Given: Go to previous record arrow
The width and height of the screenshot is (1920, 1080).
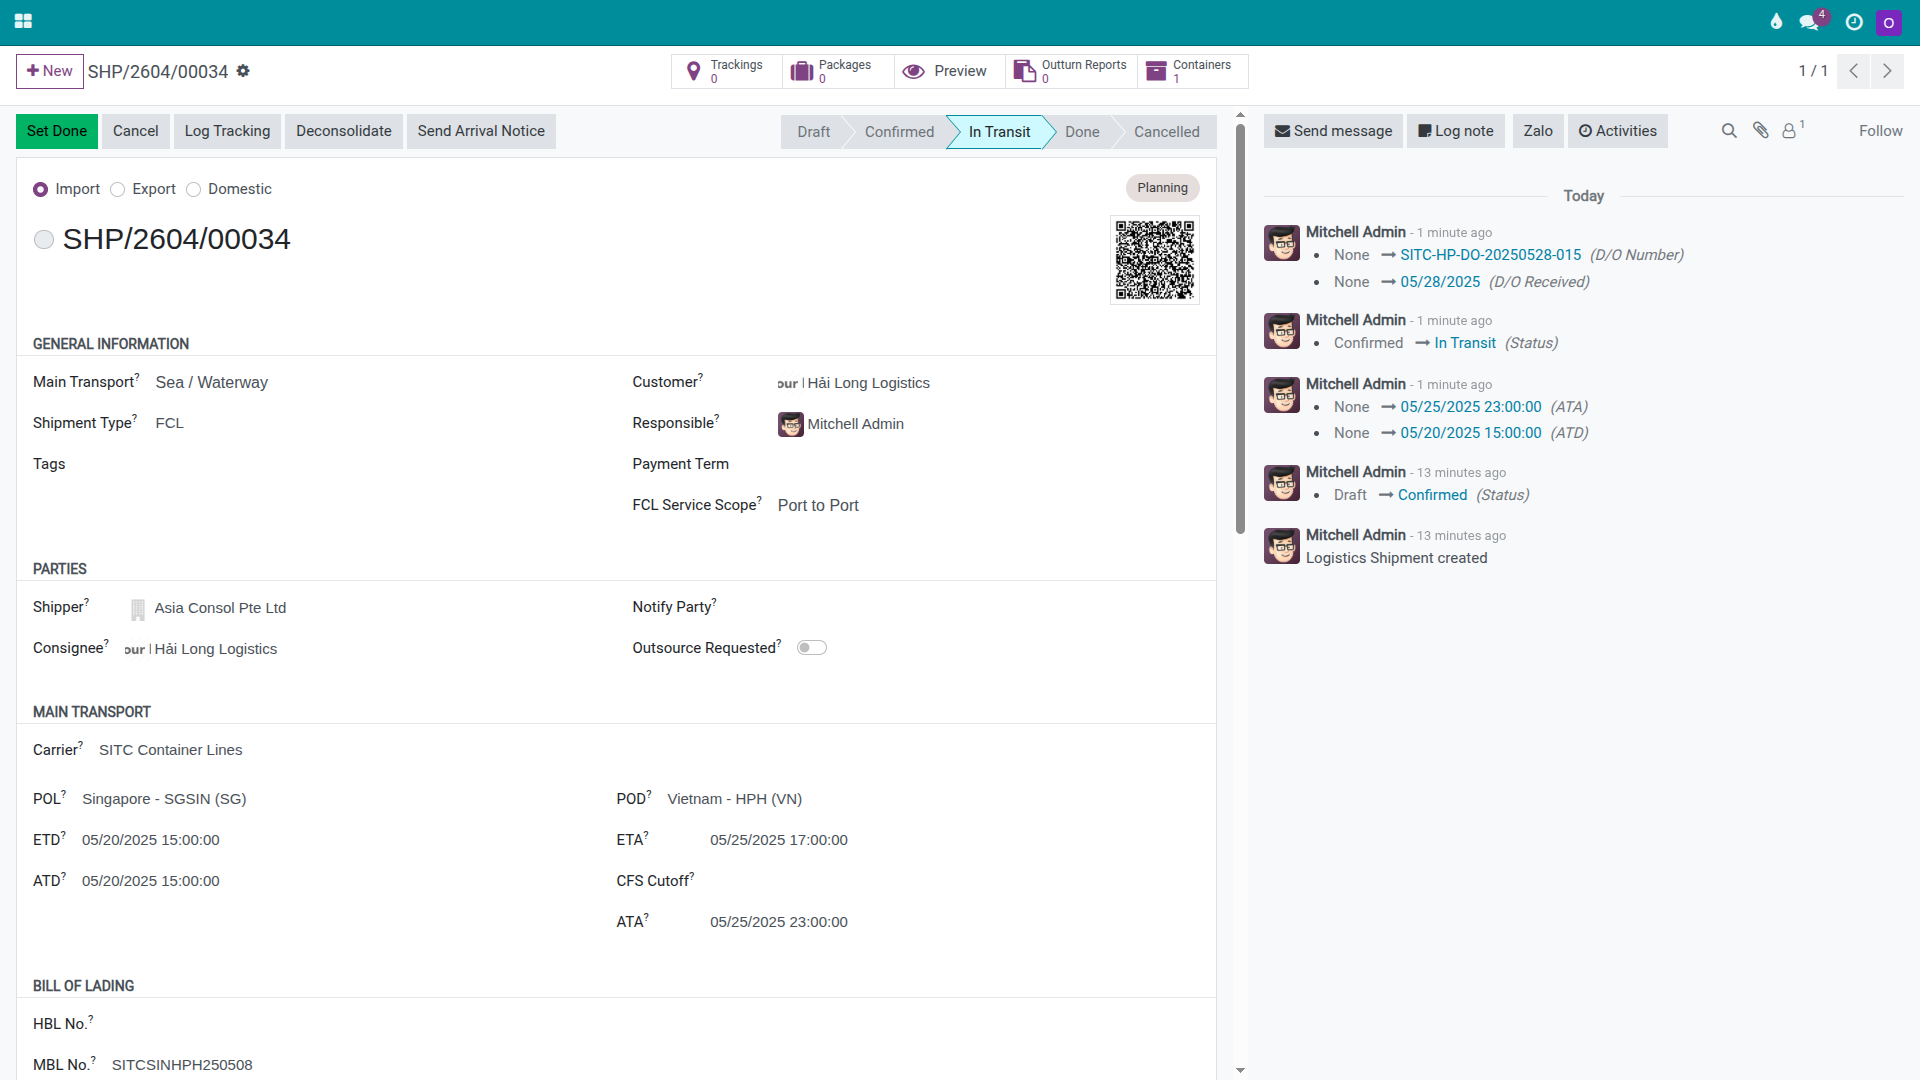Looking at the screenshot, I should pyautogui.click(x=1853, y=71).
